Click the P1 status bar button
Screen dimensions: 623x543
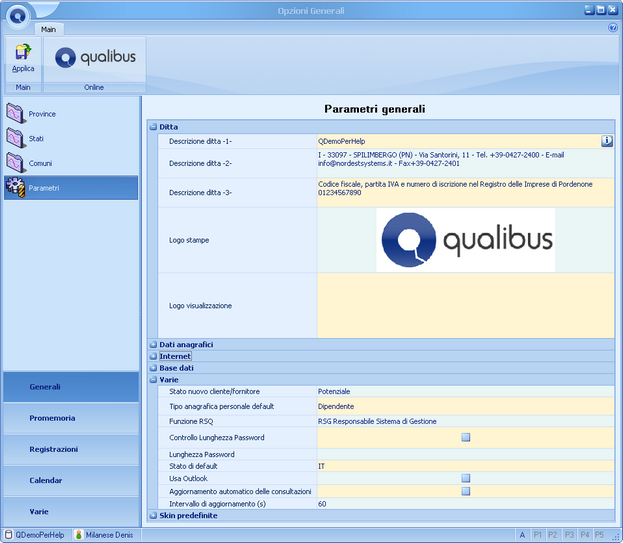[x=538, y=535]
